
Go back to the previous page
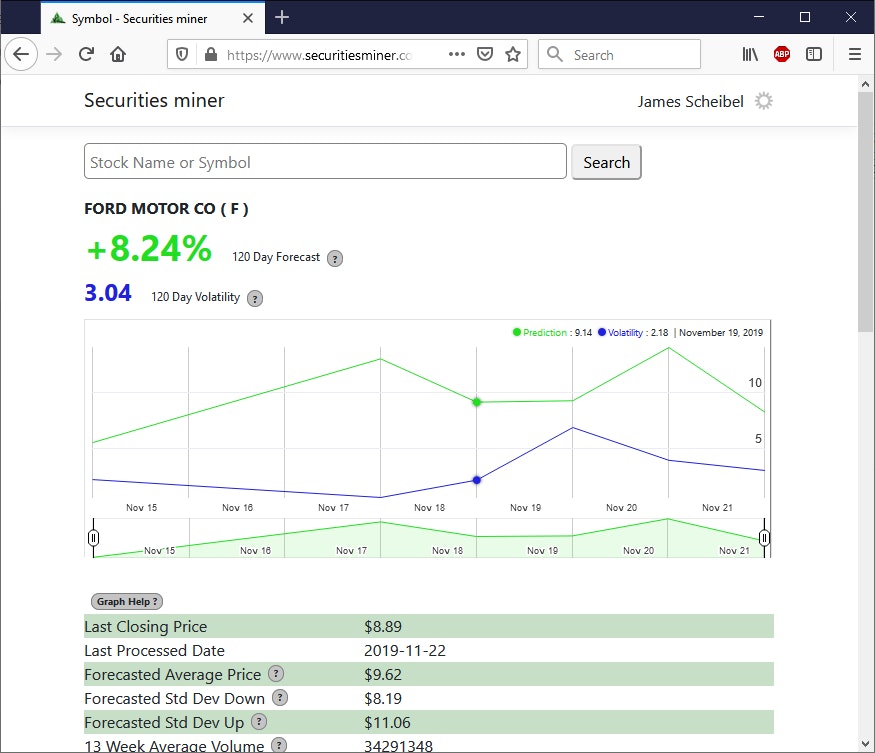[x=21, y=54]
